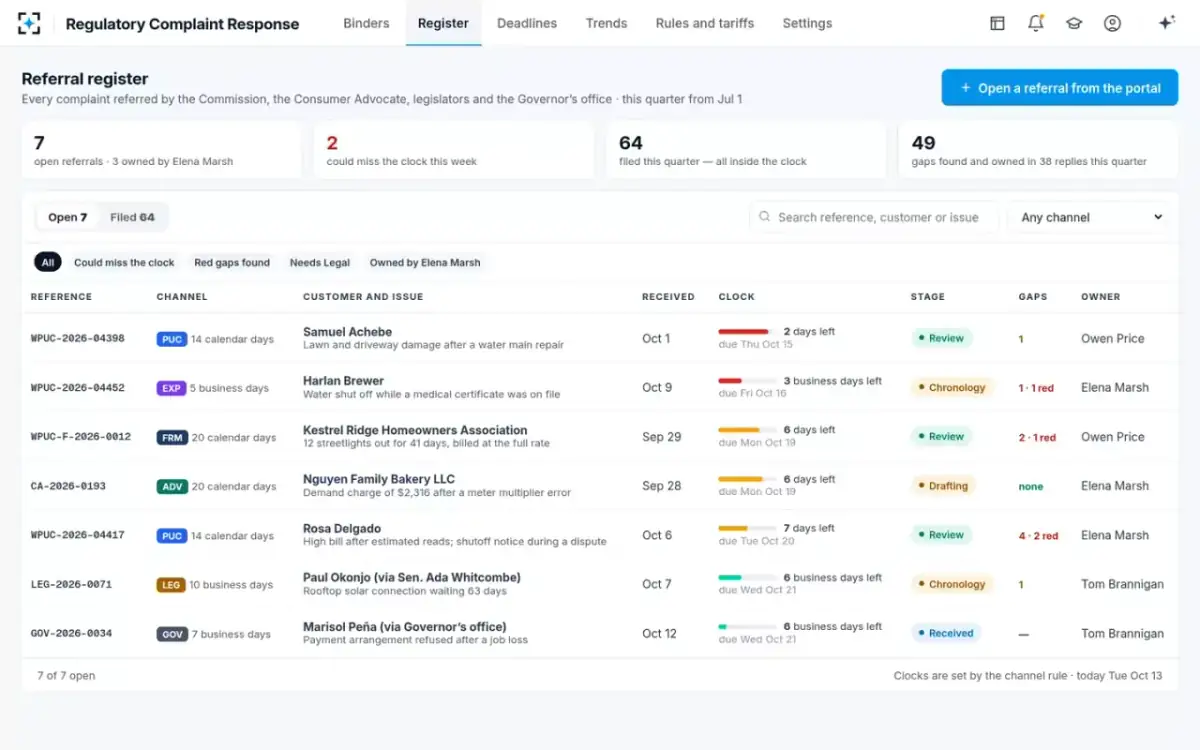
Task: Click the ADV channel badge
Action: click(172, 486)
